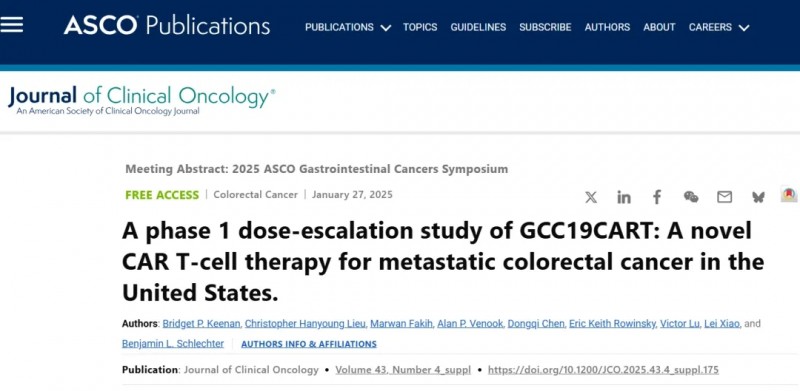Screen dimensions: 800x391
Task: Click the ASCO Publications logo
Action: [x=167, y=25]
